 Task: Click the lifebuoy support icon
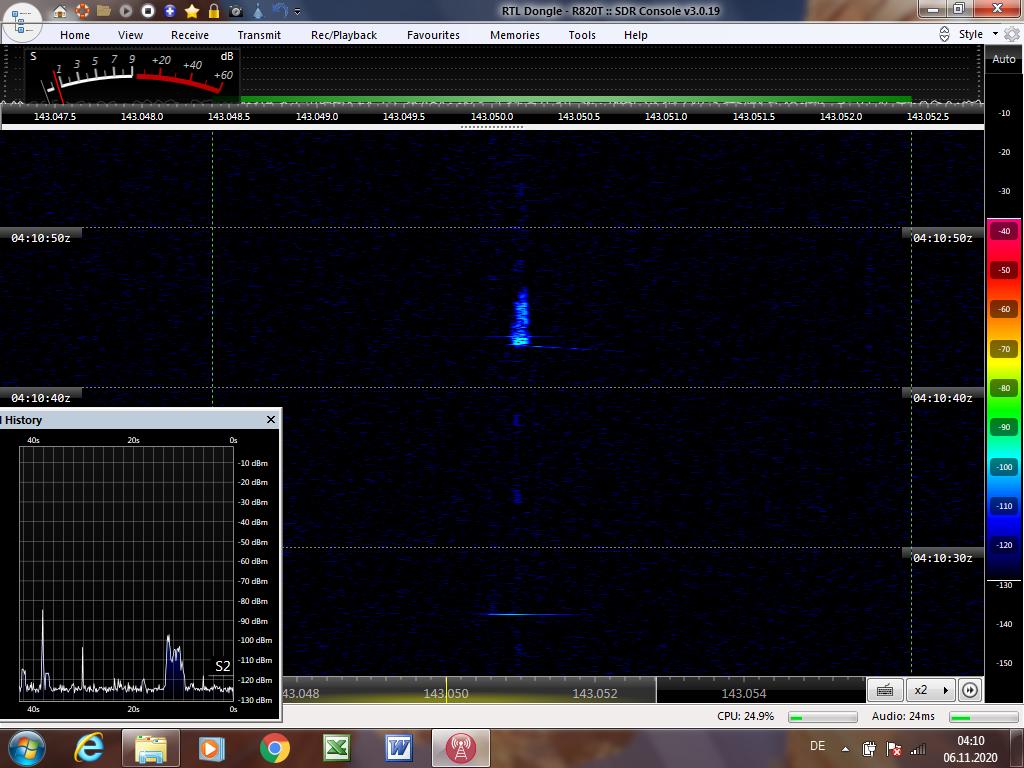(x=82, y=11)
